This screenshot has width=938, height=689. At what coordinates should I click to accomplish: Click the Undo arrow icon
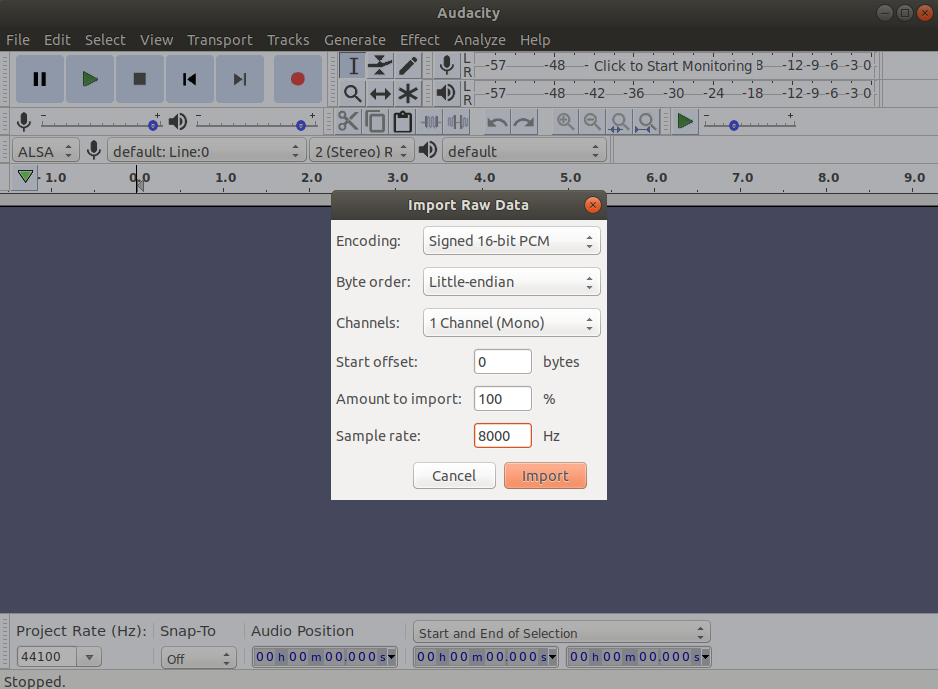pos(497,122)
